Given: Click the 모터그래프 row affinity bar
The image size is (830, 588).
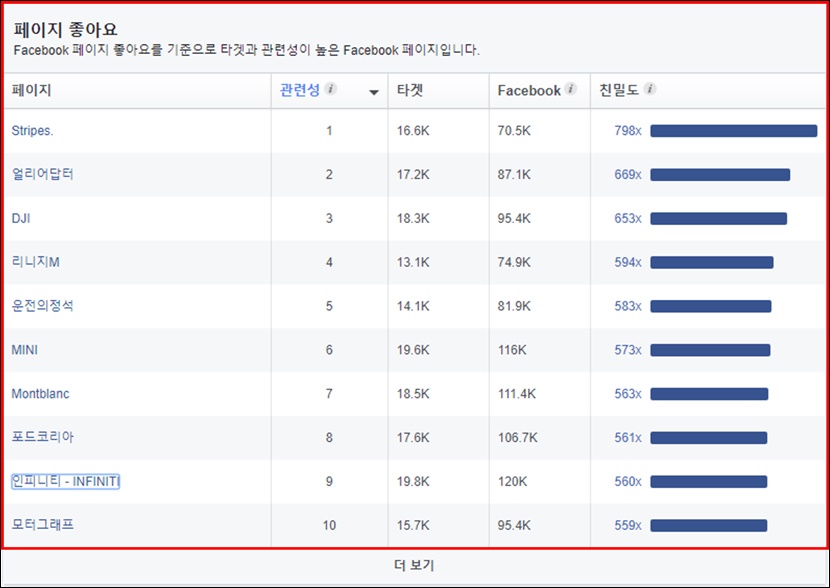Looking at the screenshot, I should pos(709,526).
